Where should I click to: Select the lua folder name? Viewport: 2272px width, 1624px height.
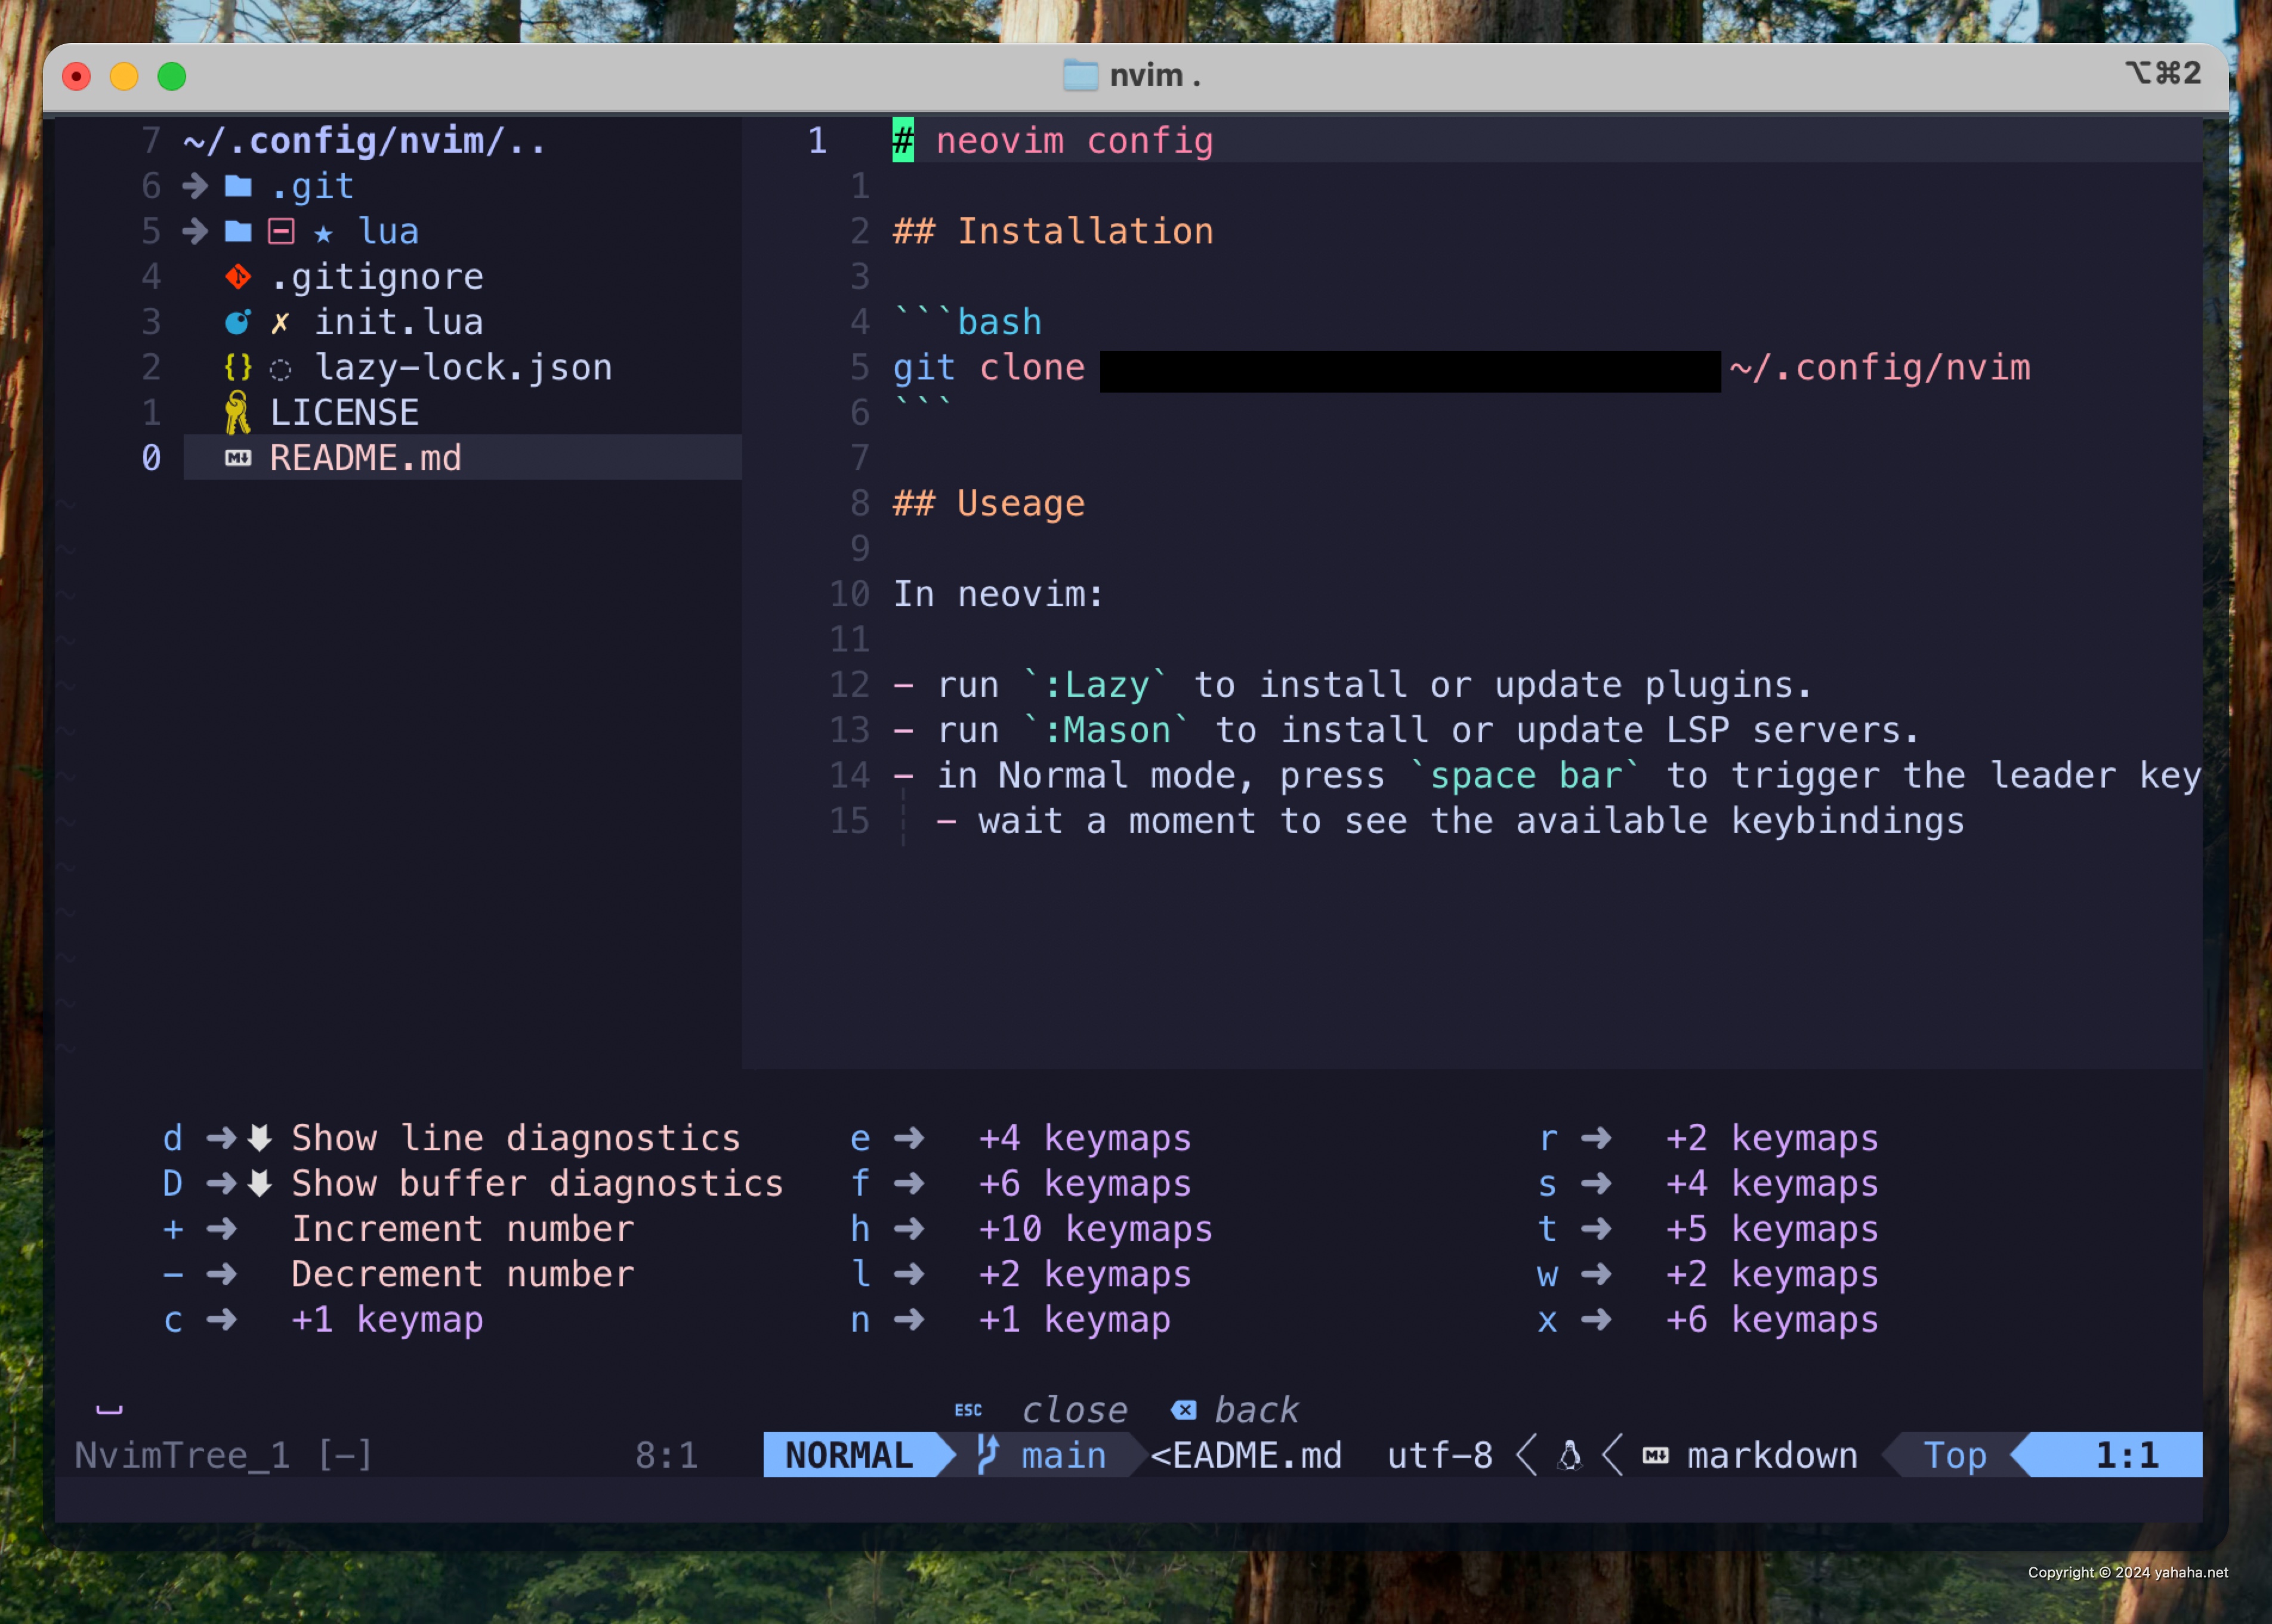pos(388,232)
